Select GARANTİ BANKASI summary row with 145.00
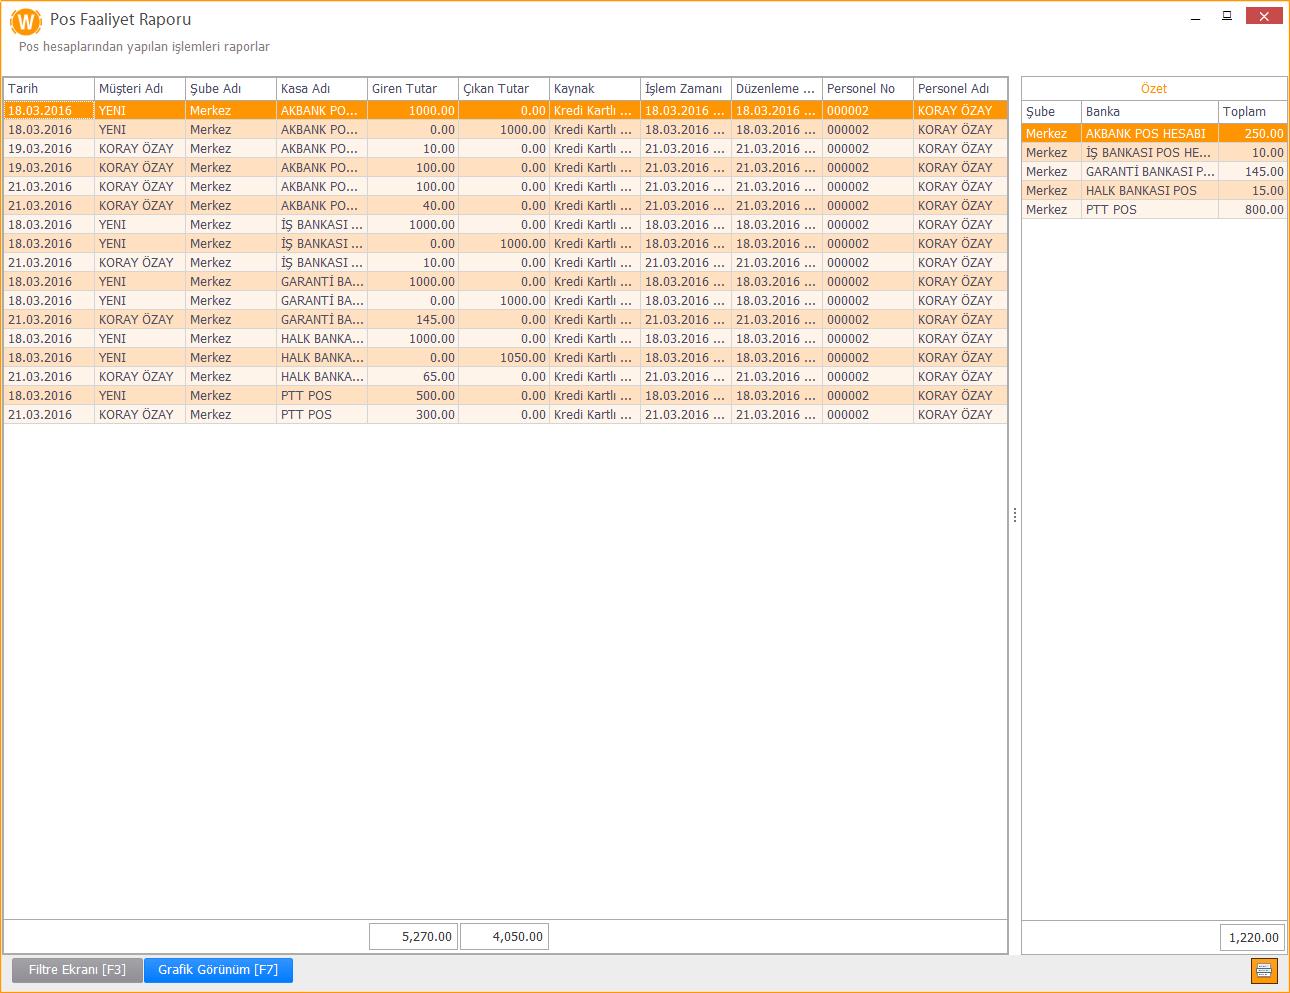Image resolution: width=1290 pixels, height=993 pixels. (1149, 172)
